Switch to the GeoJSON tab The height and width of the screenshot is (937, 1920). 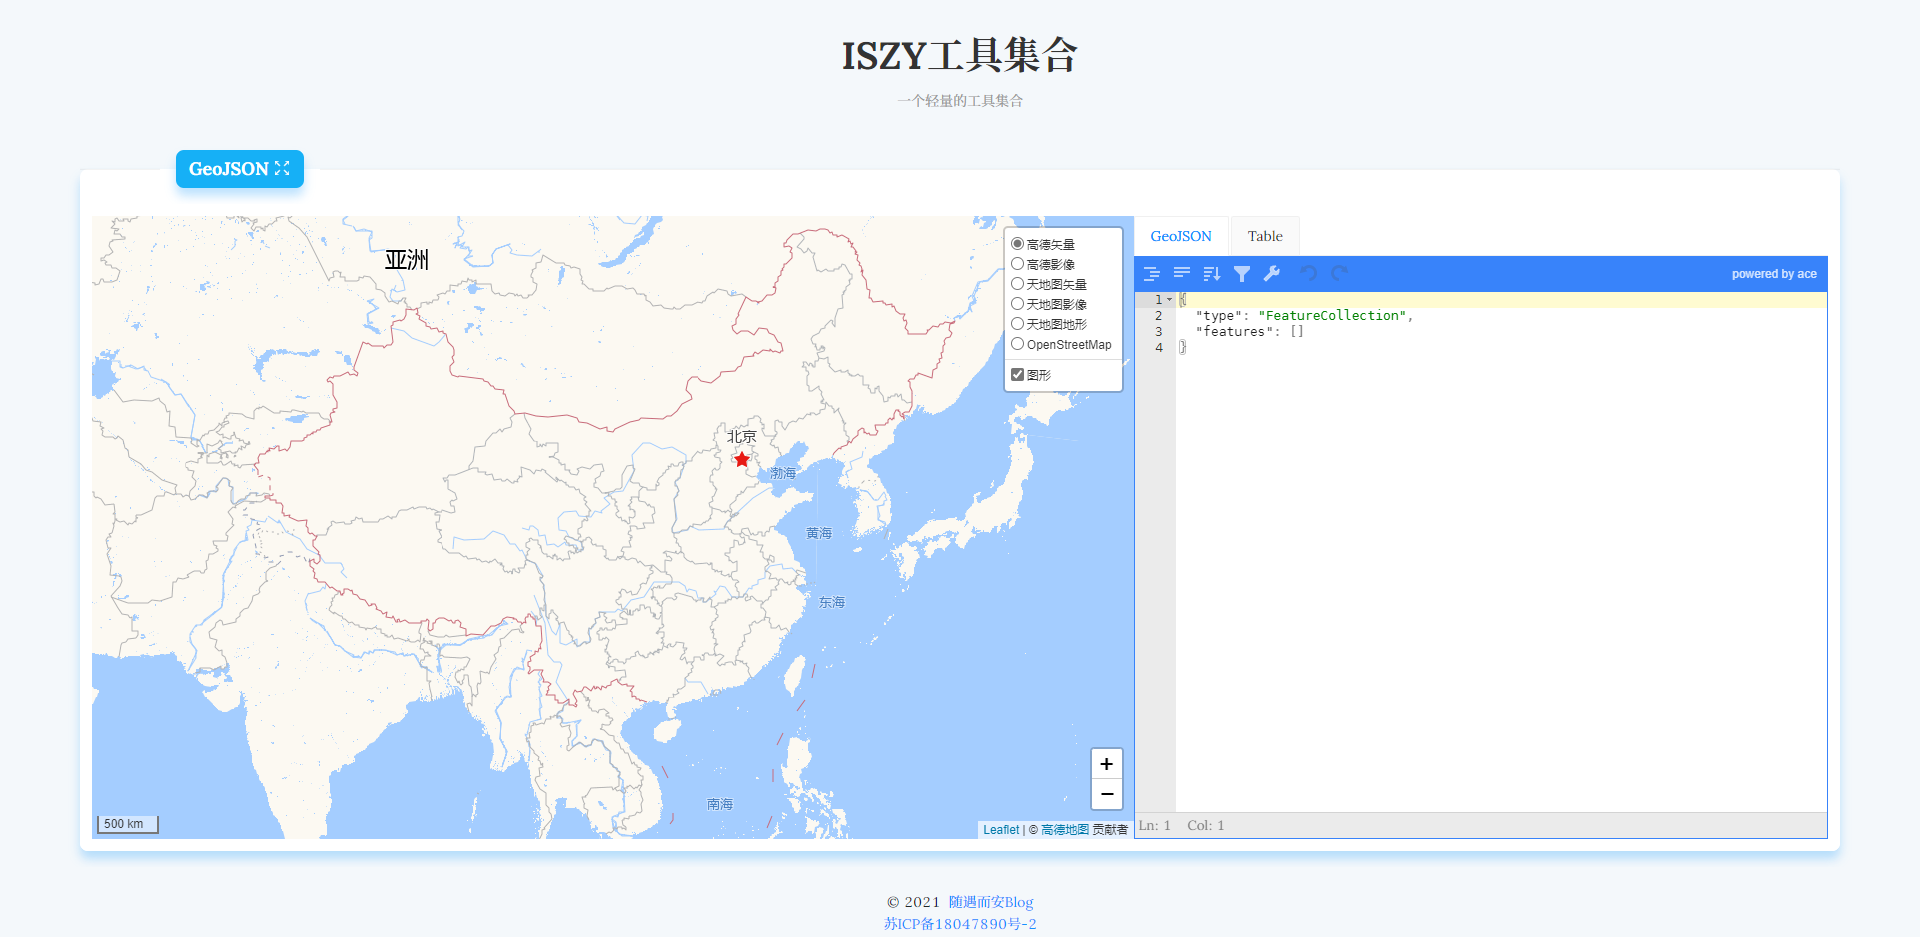tap(1181, 236)
